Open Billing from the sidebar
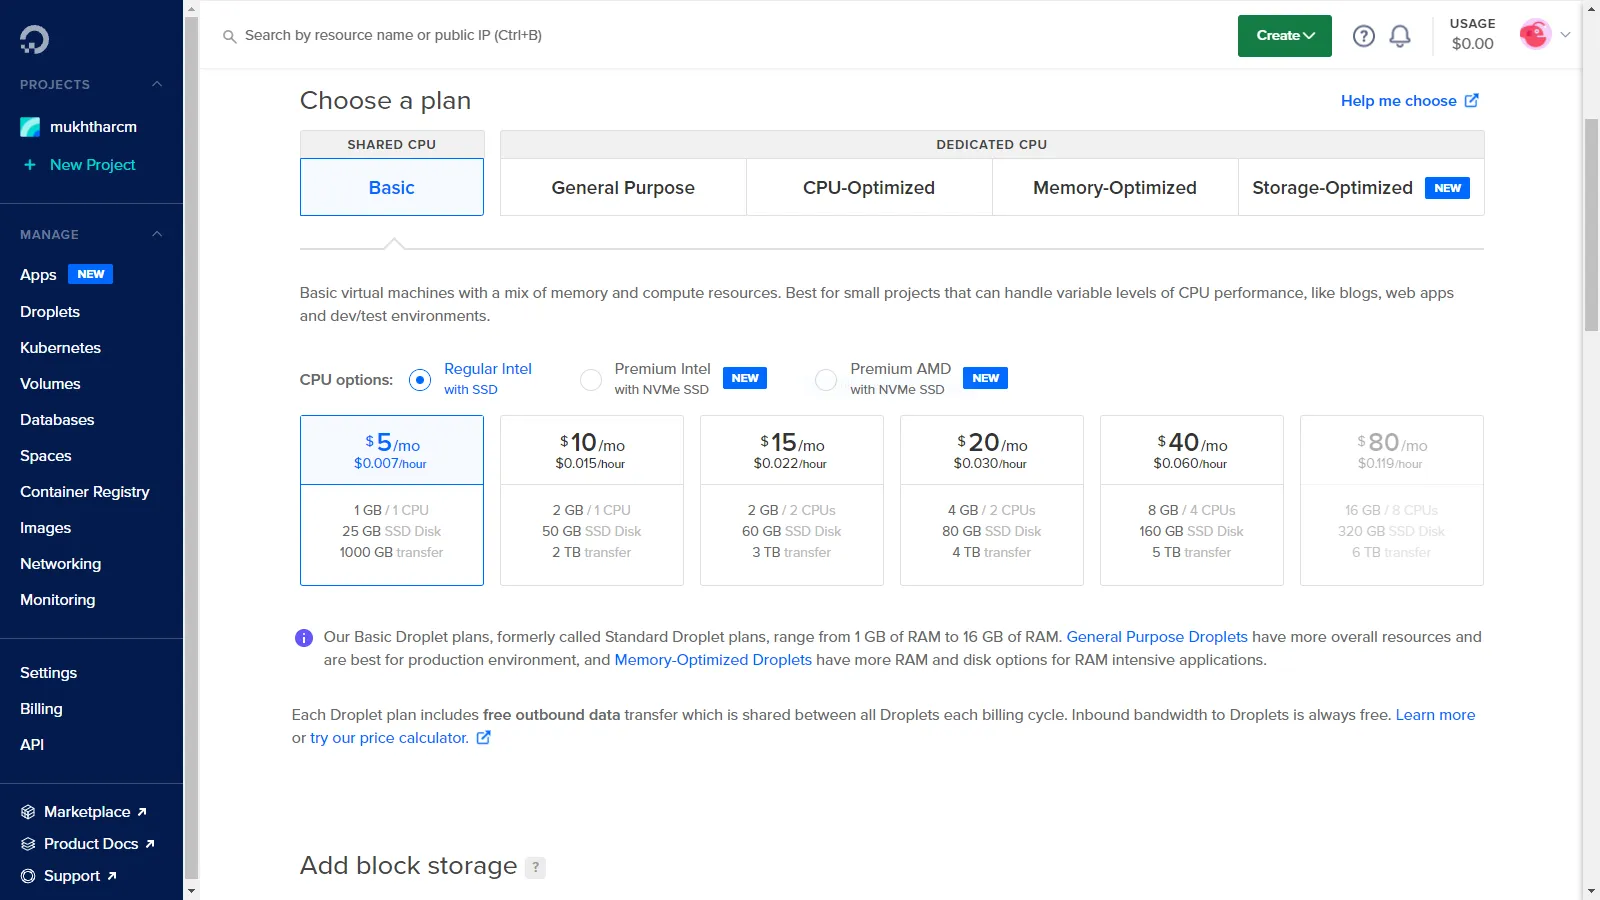1600x900 pixels. pos(41,708)
